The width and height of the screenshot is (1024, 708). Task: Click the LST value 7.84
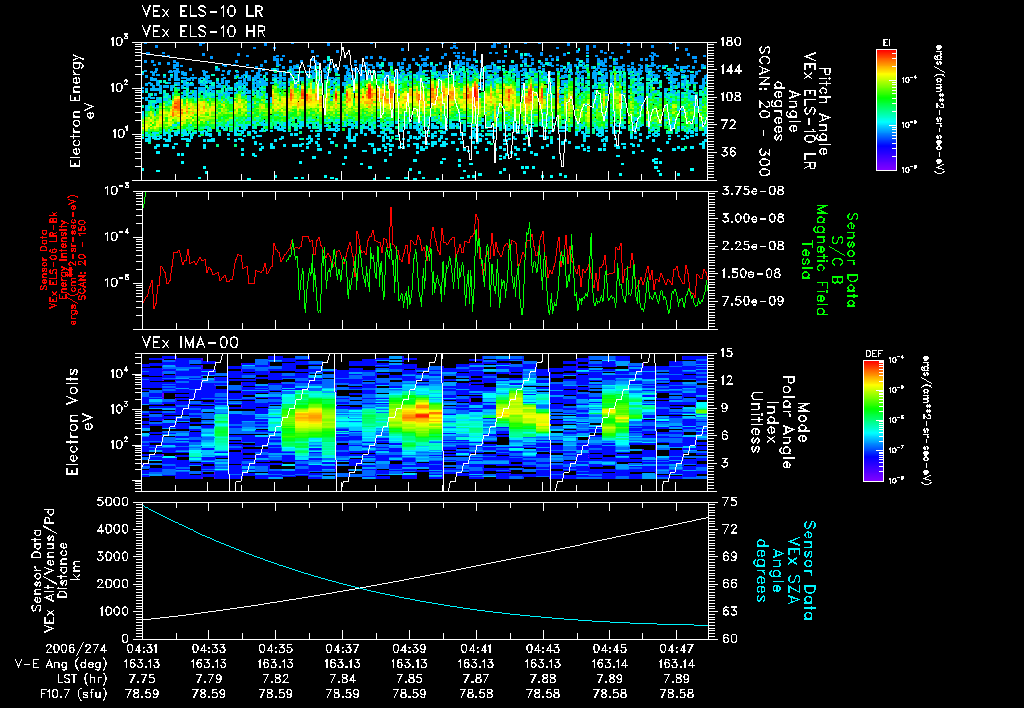(342, 680)
